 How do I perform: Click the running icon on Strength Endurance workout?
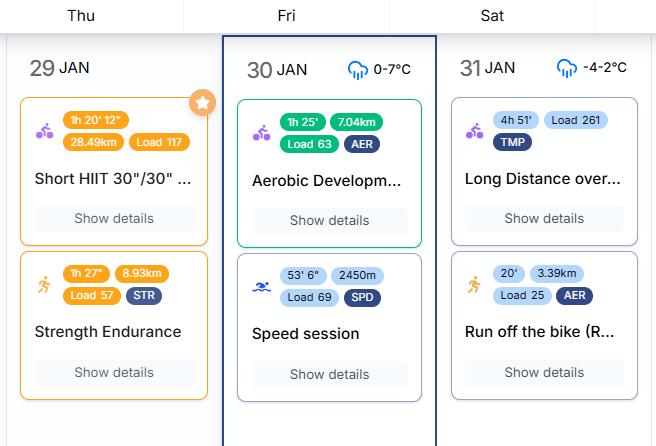[x=45, y=284]
